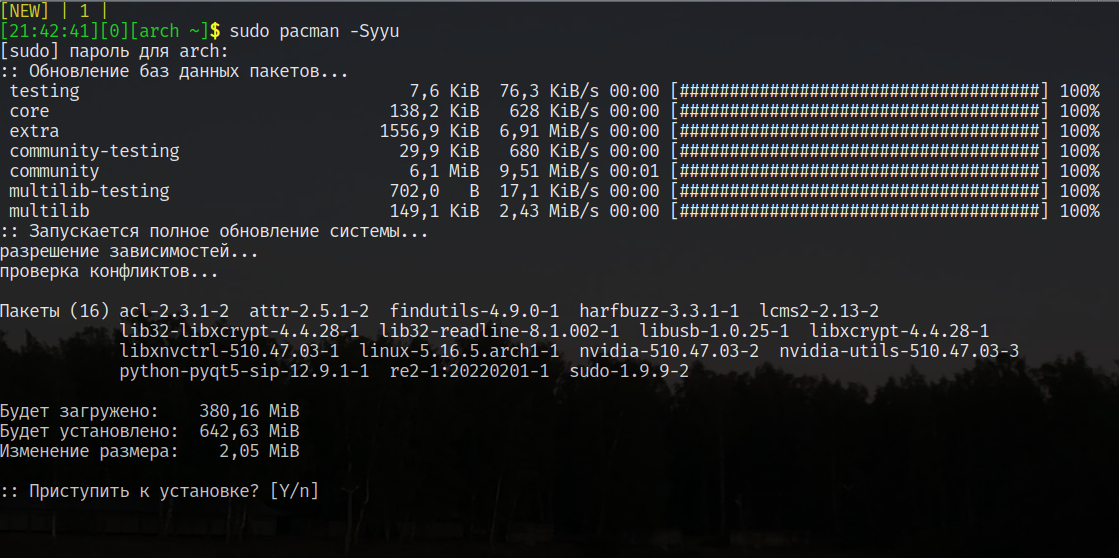1119x558 pixels.
Task: Click the 'arch ~' prompt segment
Action: pyautogui.click(x=169, y=31)
